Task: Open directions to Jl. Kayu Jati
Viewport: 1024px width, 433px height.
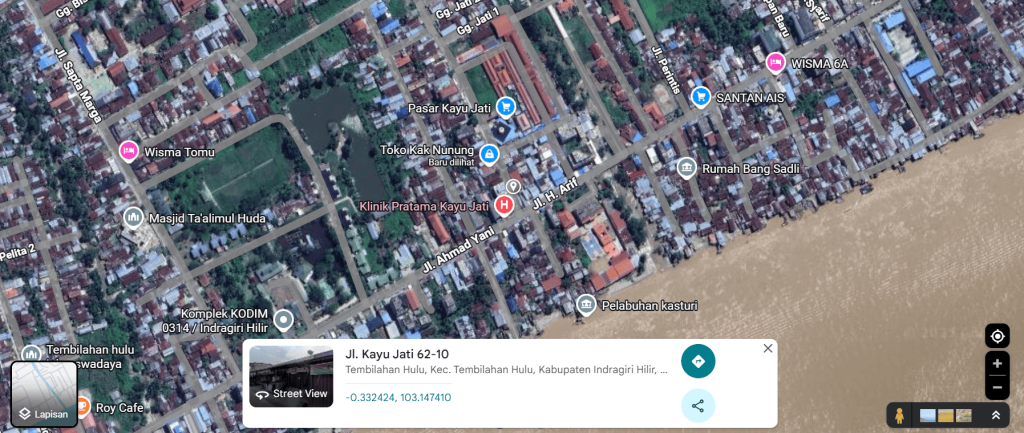Action: click(698, 361)
